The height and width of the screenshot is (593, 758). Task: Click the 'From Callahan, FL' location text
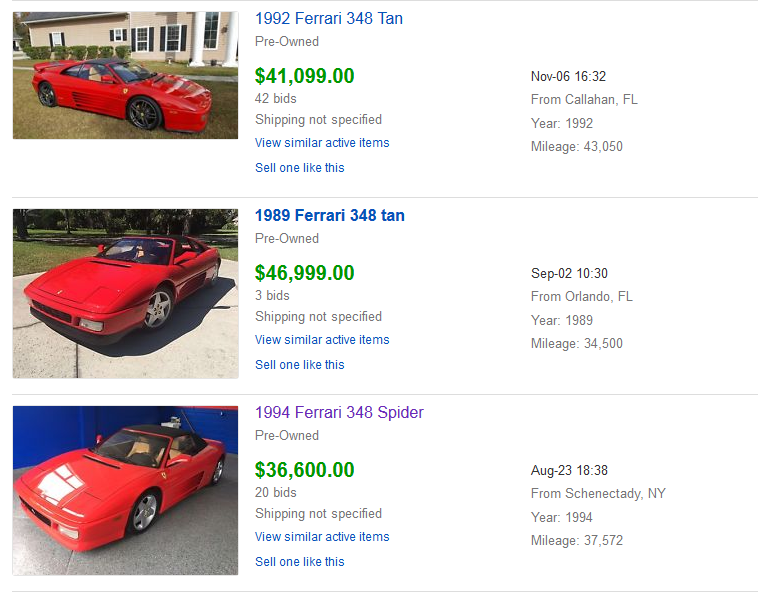click(583, 100)
